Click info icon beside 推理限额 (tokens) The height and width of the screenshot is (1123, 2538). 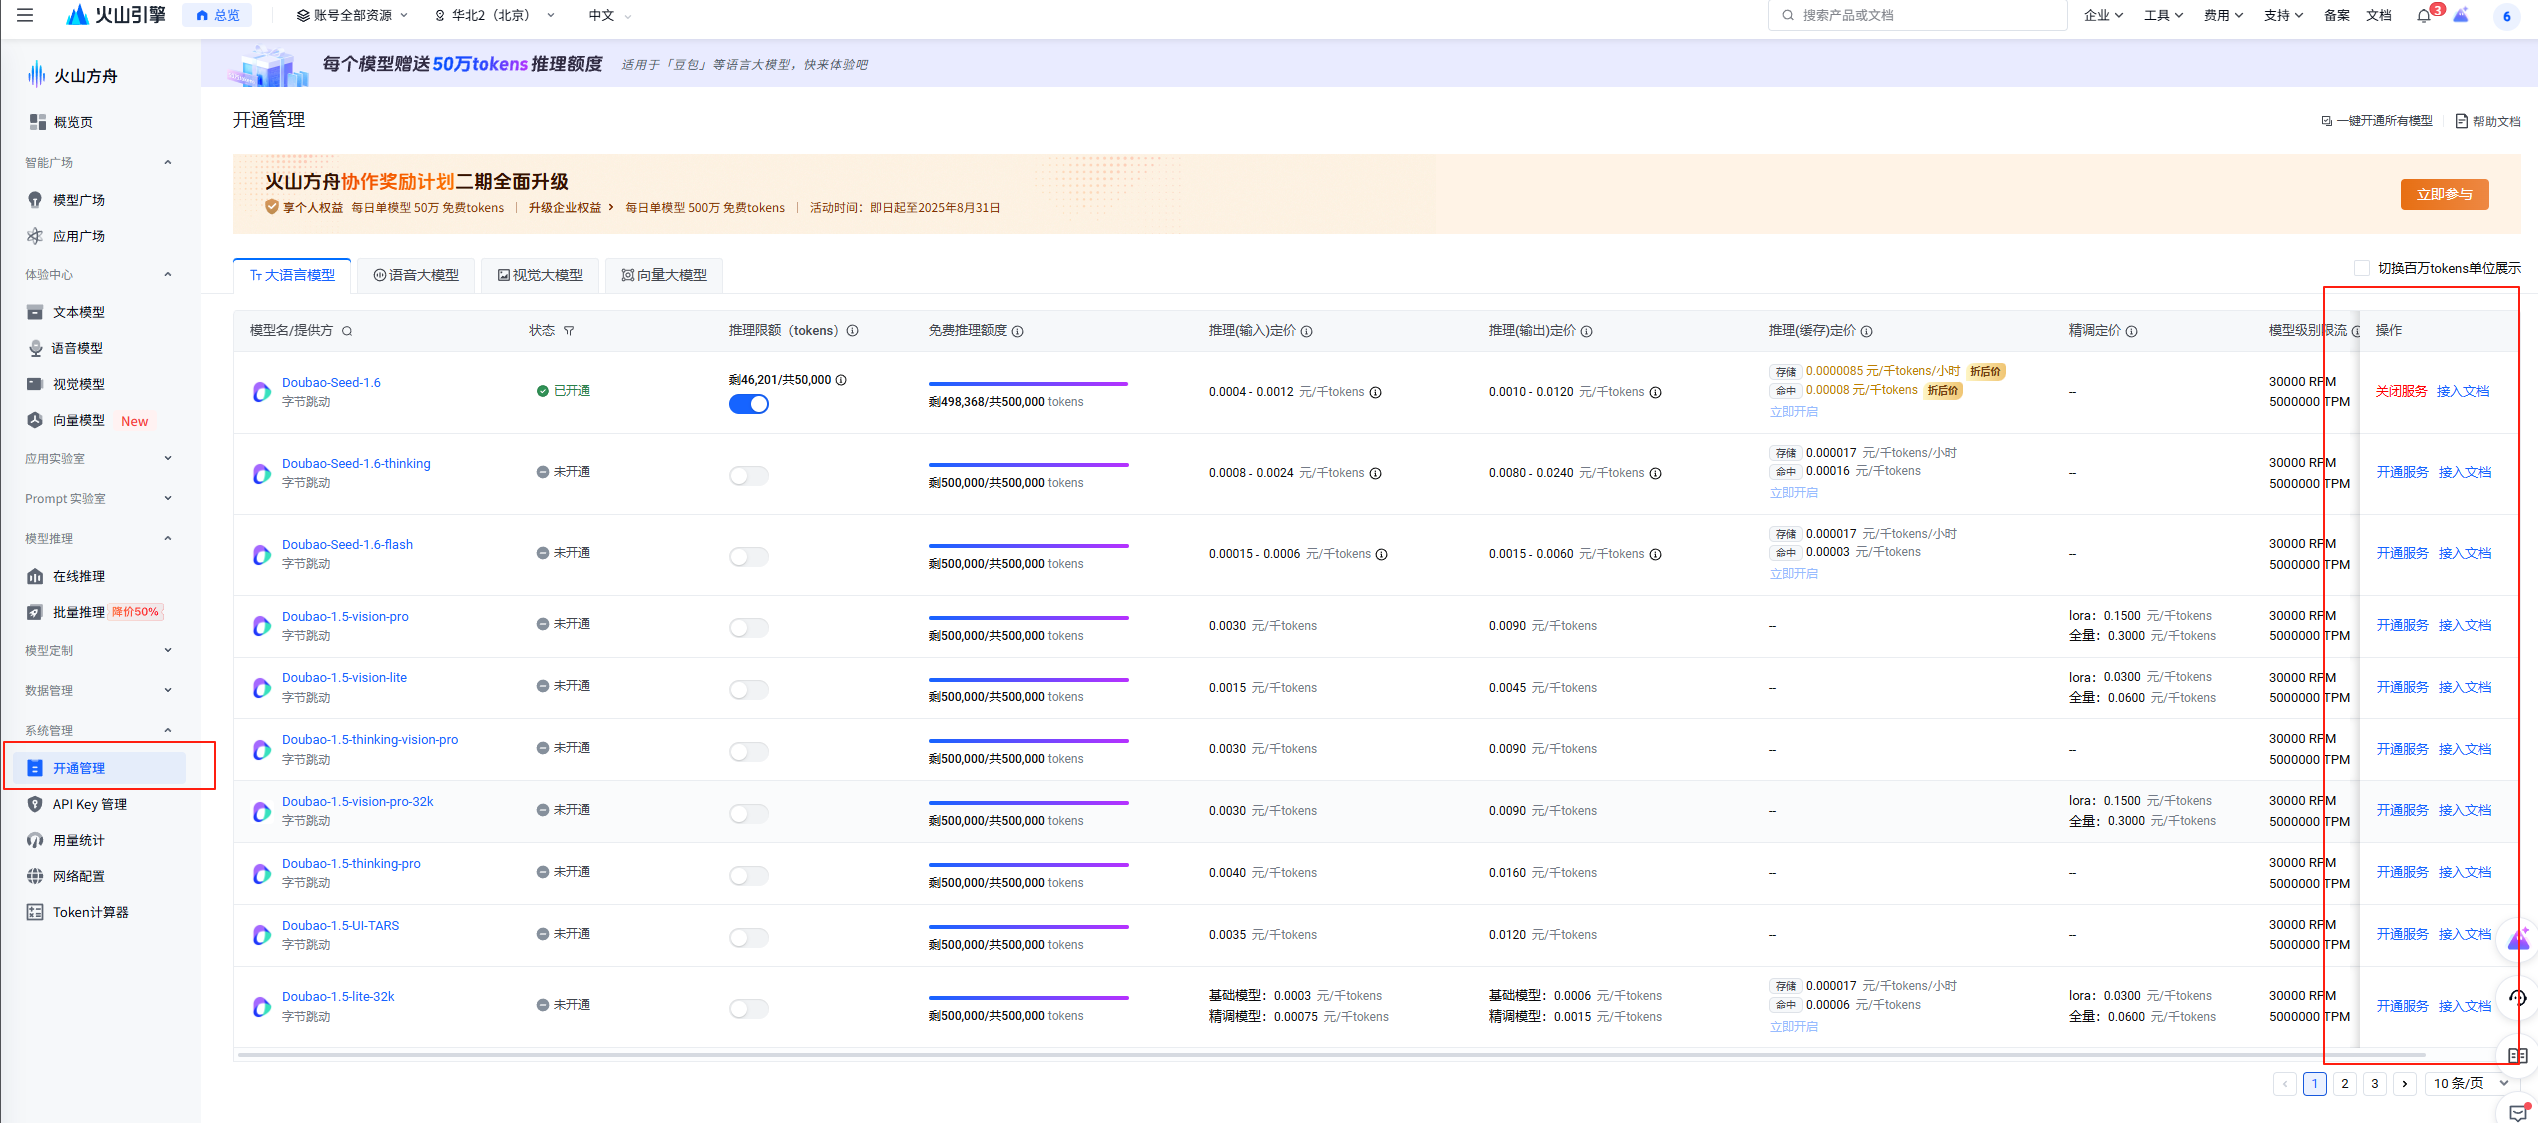pyautogui.click(x=852, y=331)
